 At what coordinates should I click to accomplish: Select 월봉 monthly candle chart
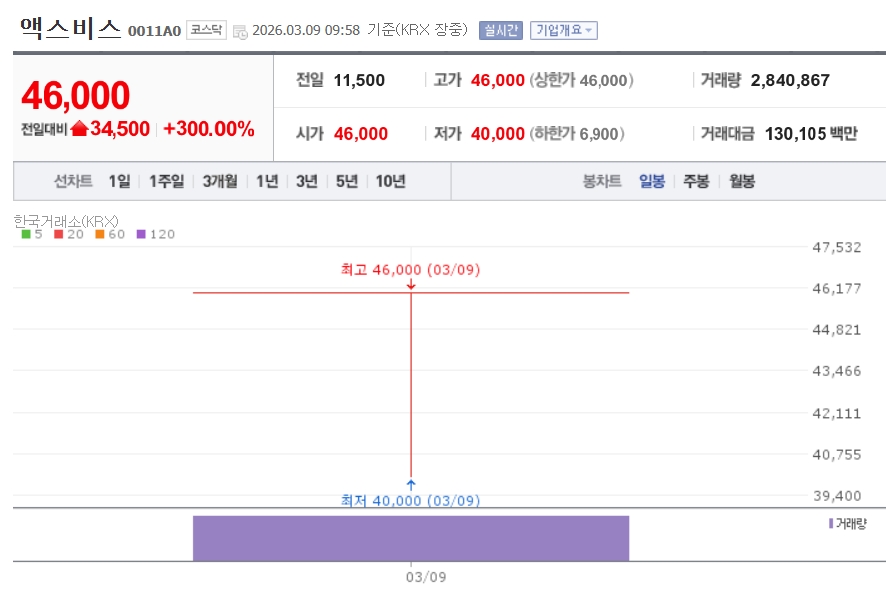(x=742, y=181)
